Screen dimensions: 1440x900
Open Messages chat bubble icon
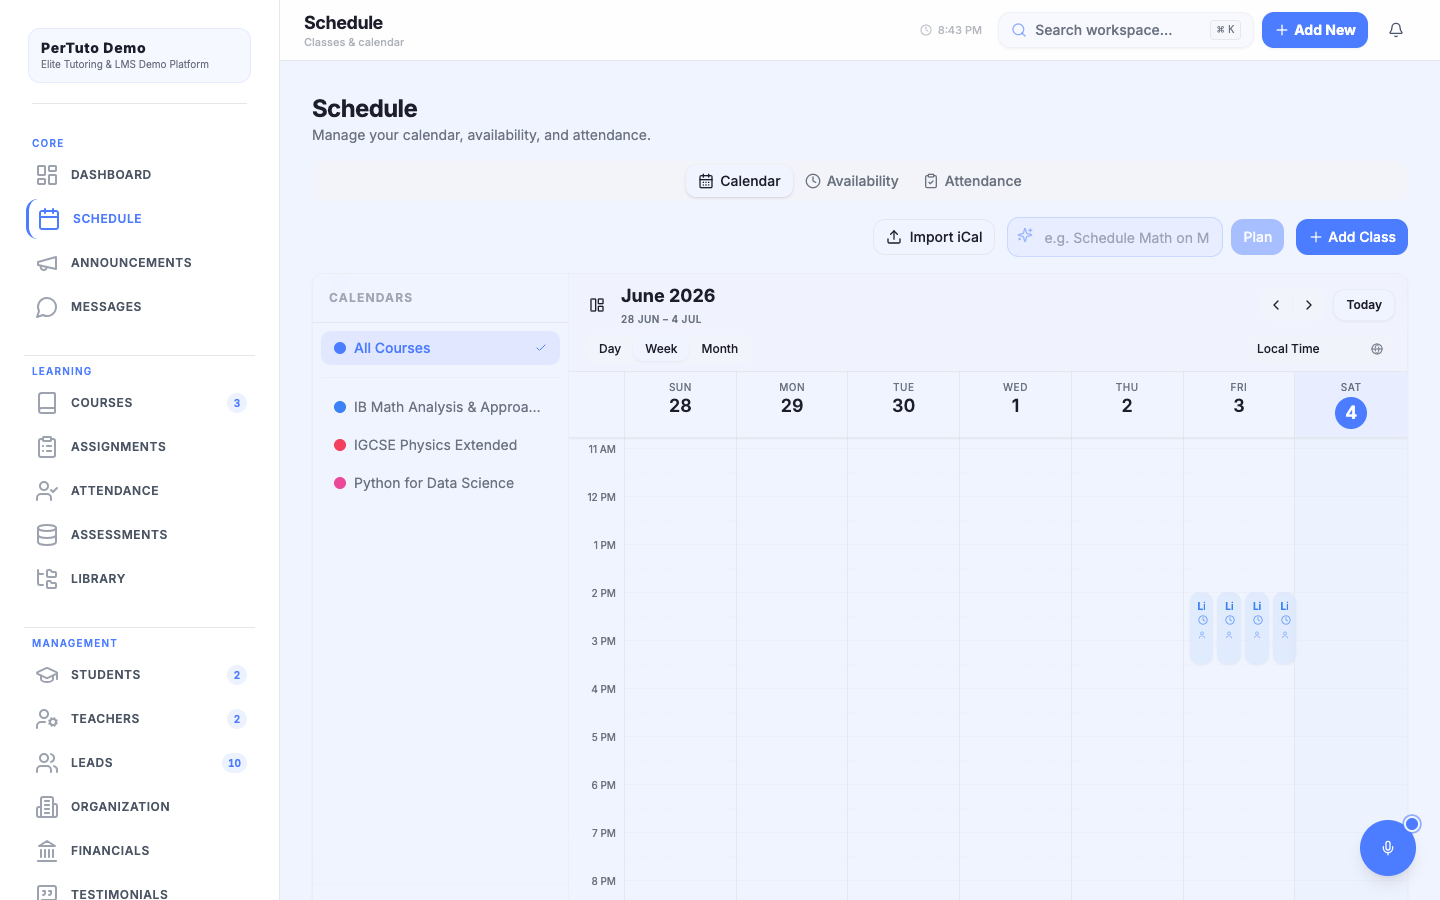tap(47, 307)
